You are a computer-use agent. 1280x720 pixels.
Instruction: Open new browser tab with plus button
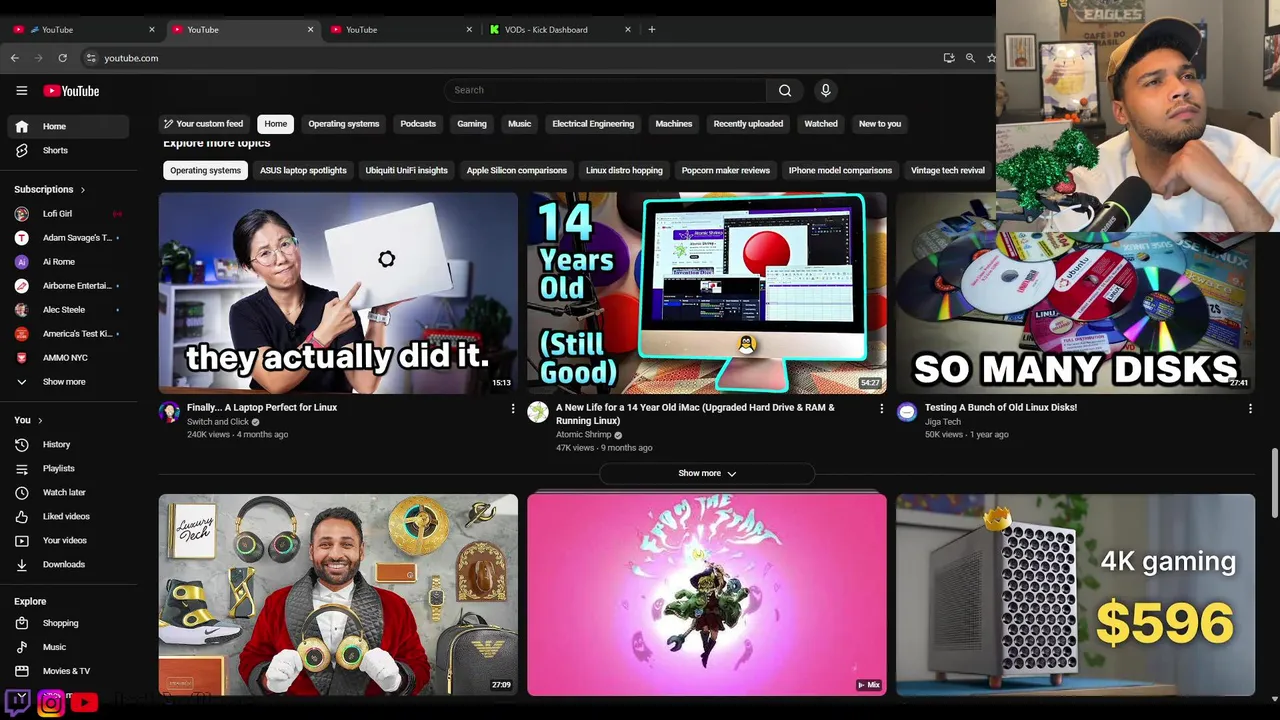pos(651,29)
